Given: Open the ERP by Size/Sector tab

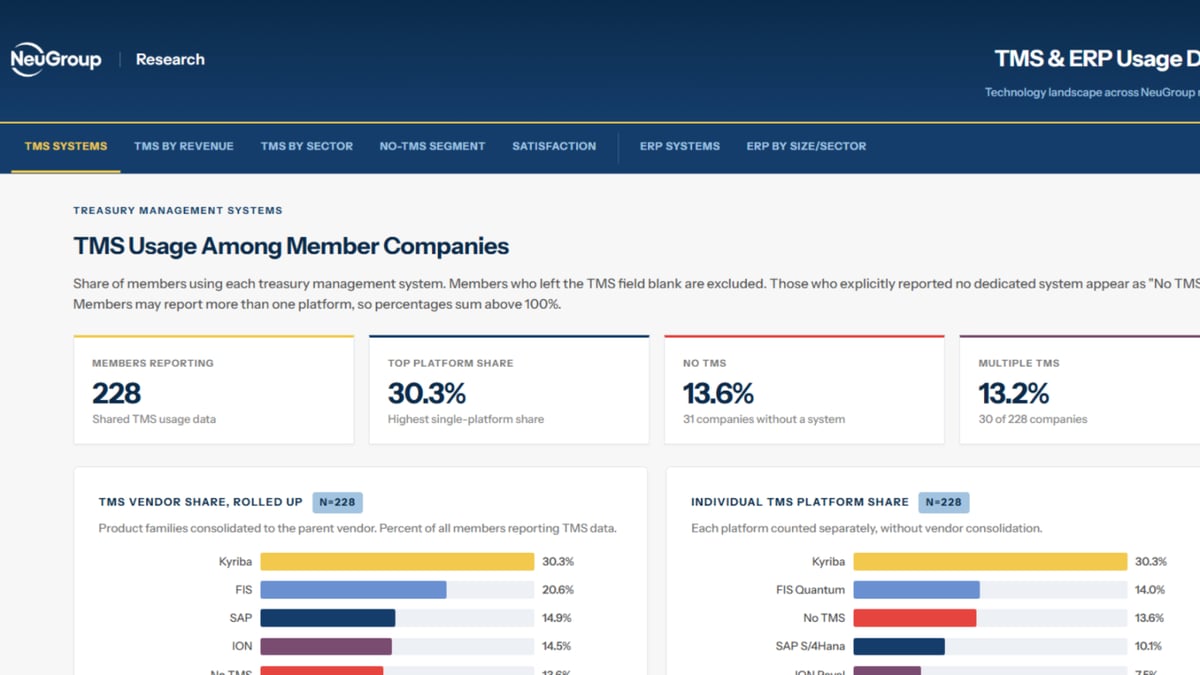Looking at the screenshot, I should tap(806, 146).
